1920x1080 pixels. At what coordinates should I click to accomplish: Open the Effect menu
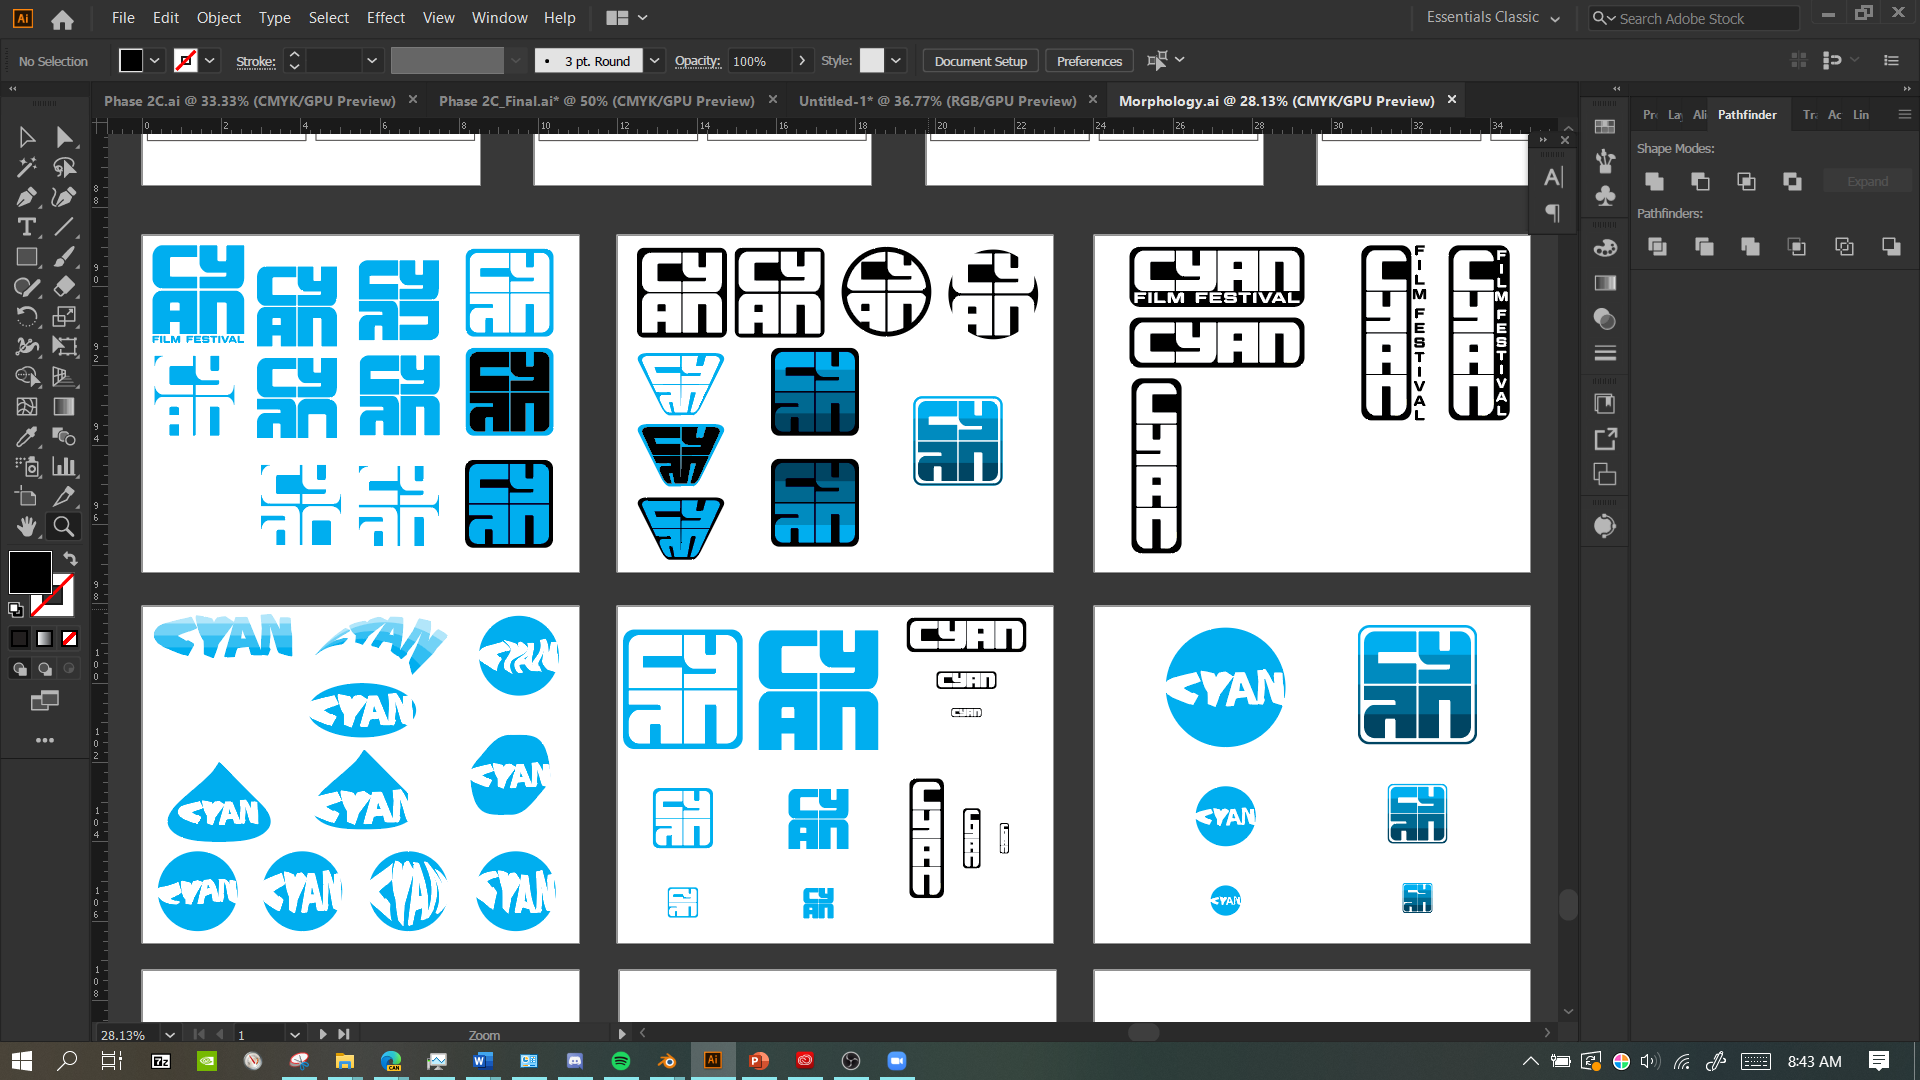pyautogui.click(x=385, y=18)
